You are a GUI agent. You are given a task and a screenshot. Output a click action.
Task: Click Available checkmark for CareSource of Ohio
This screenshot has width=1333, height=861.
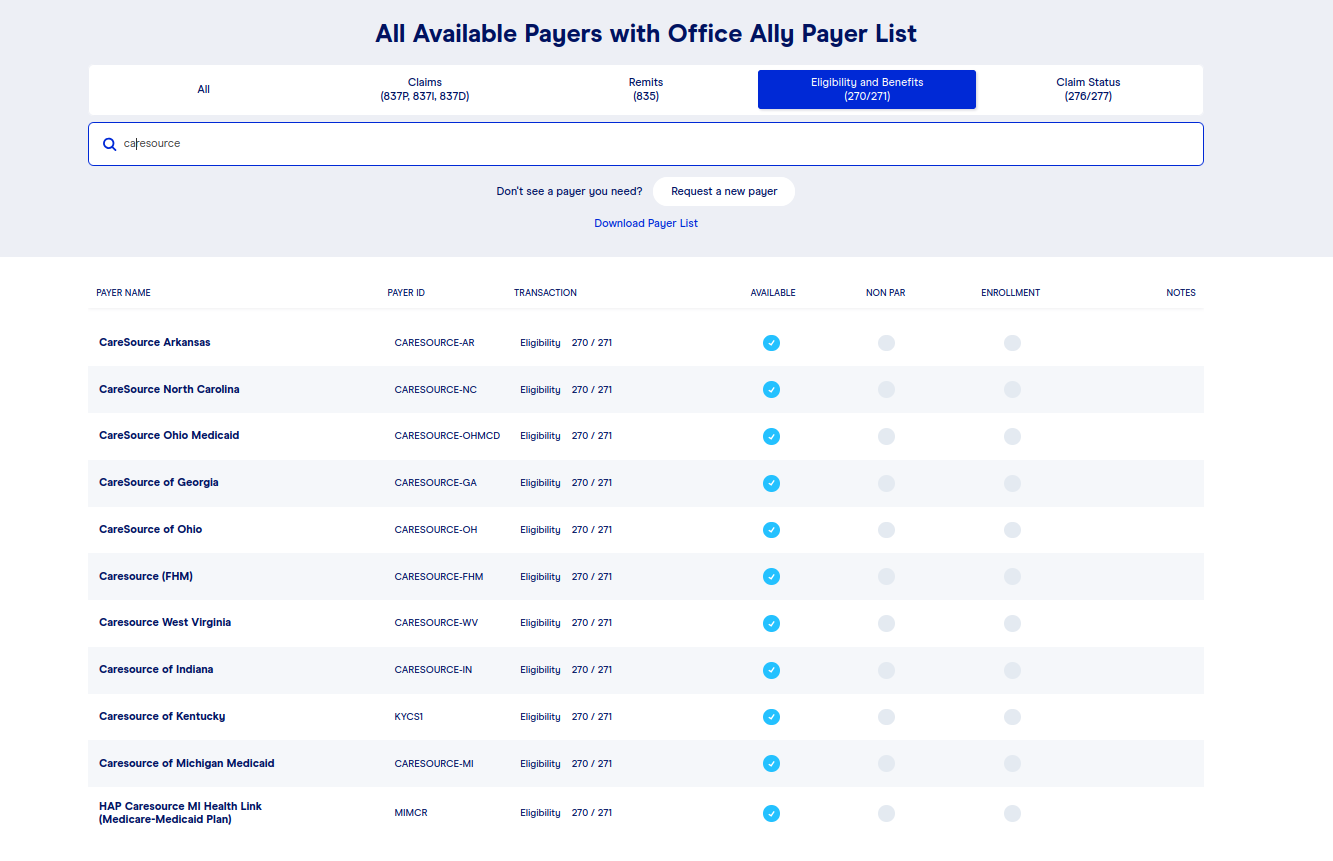point(771,530)
